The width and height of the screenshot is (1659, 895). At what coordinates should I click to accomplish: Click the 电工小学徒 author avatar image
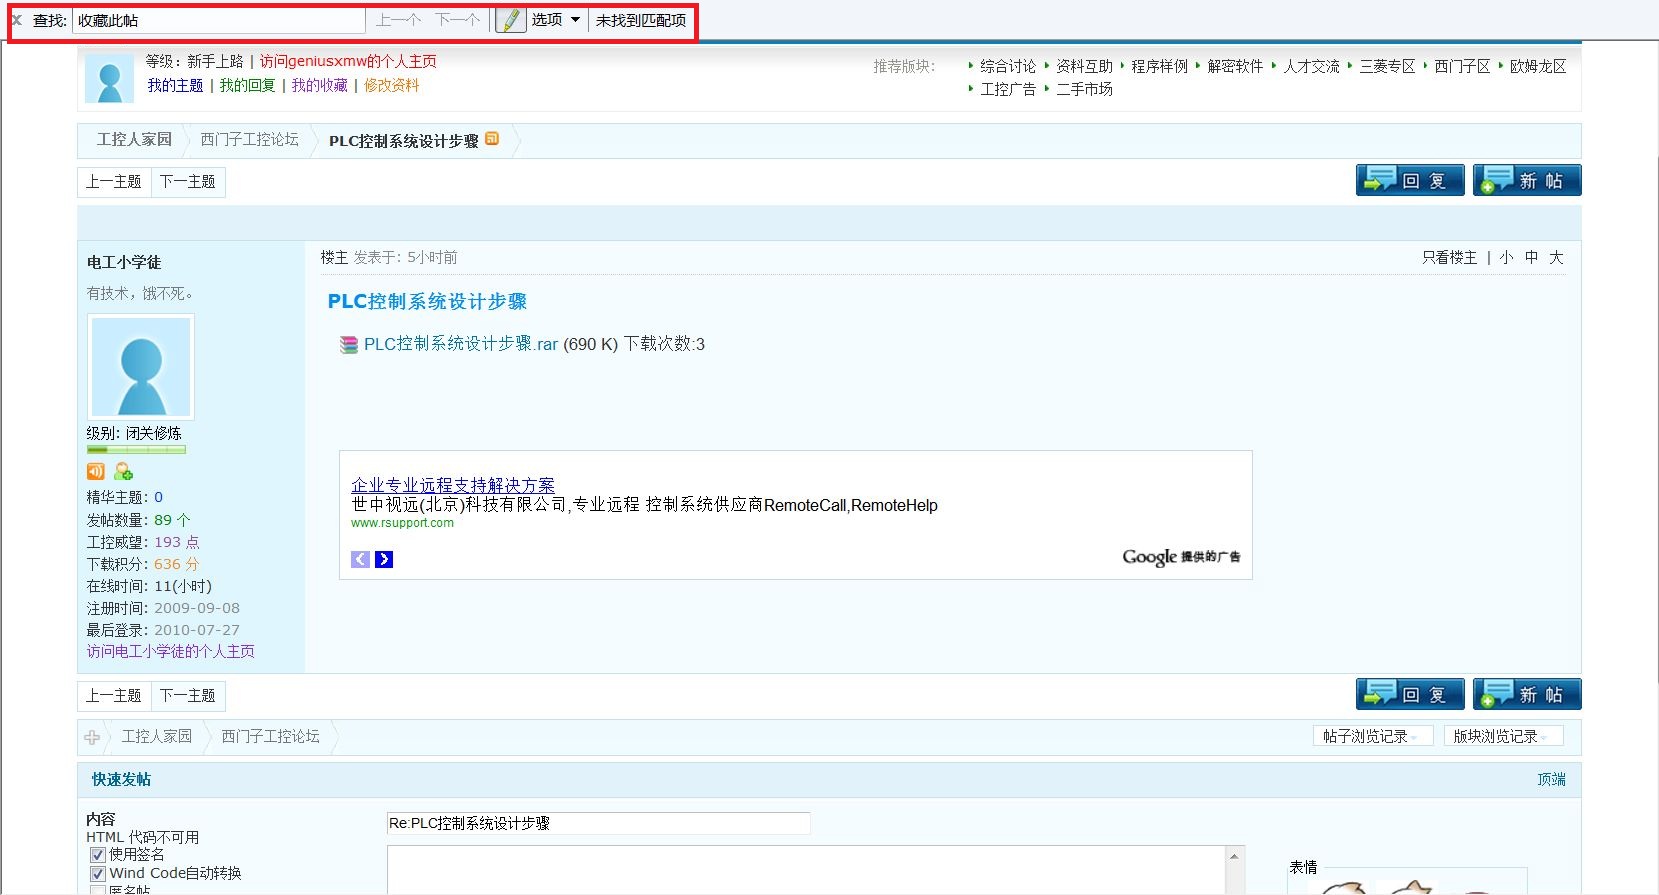(141, 366)
